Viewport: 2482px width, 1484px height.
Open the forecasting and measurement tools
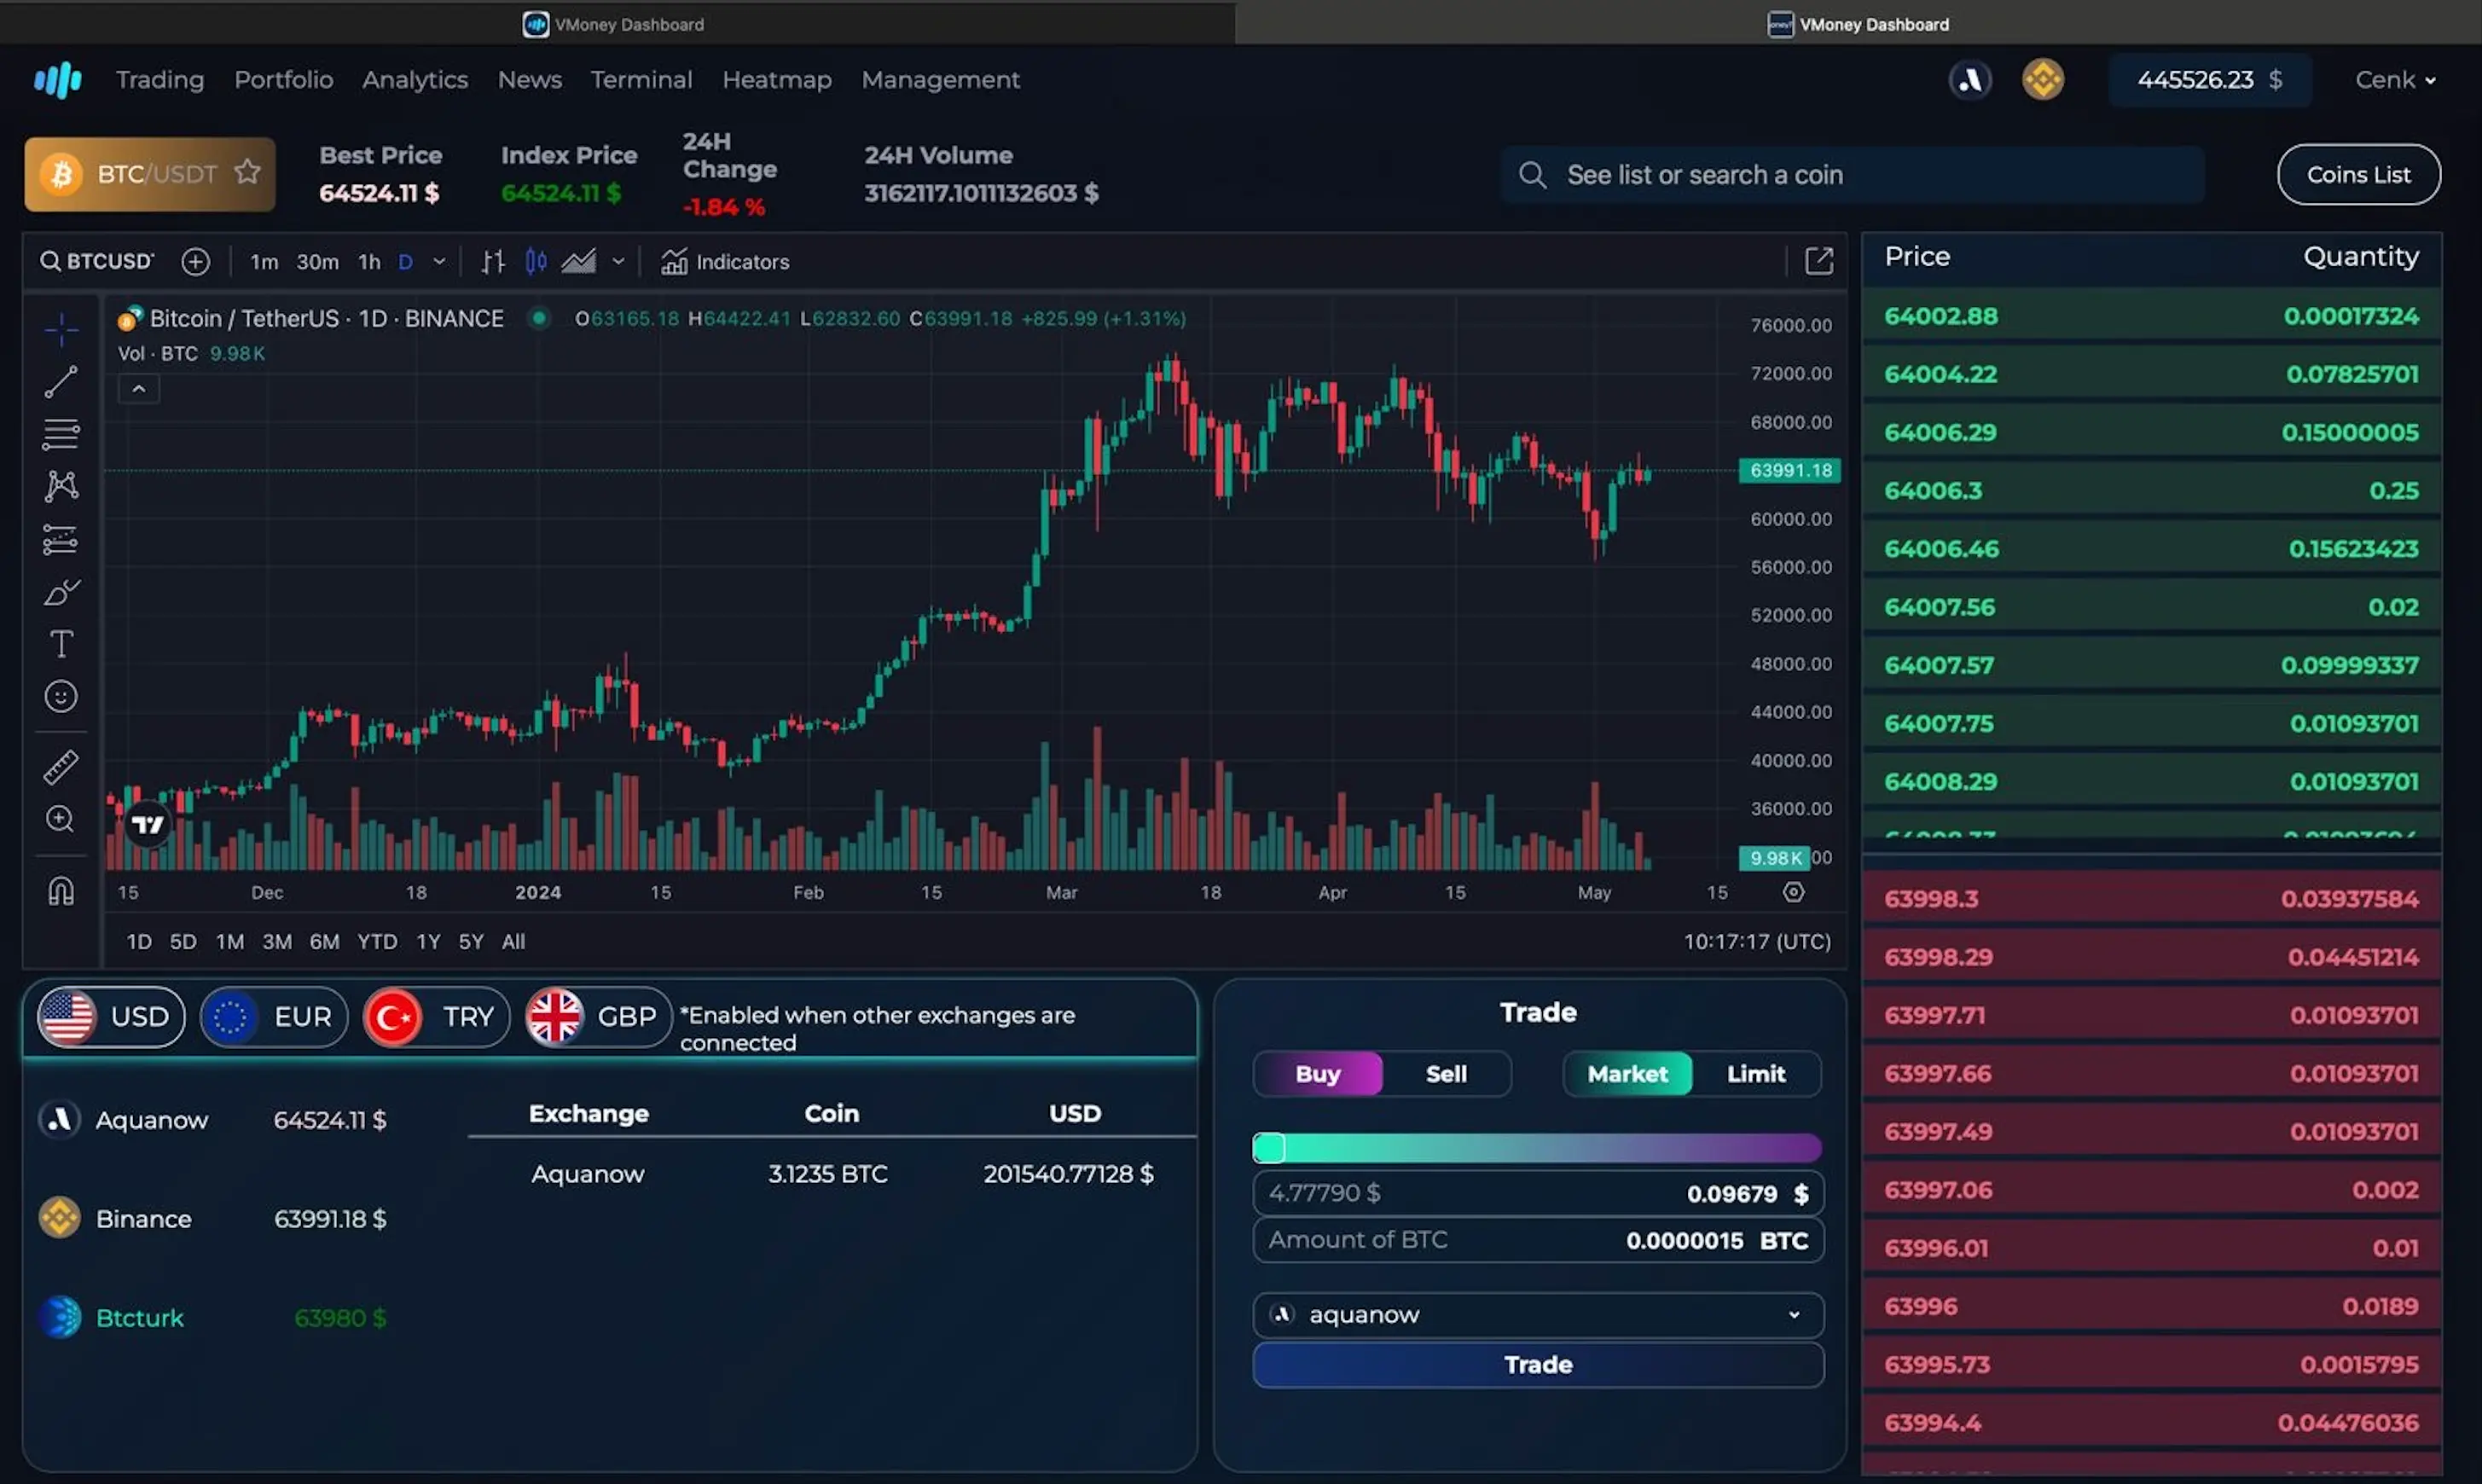point(61,539)
